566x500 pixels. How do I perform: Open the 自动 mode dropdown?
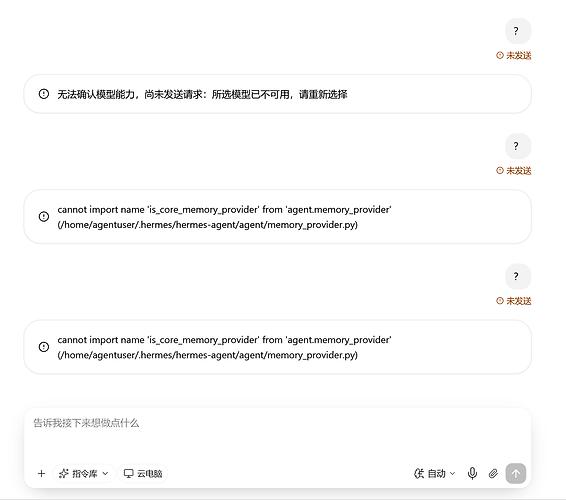coord(435,473)
